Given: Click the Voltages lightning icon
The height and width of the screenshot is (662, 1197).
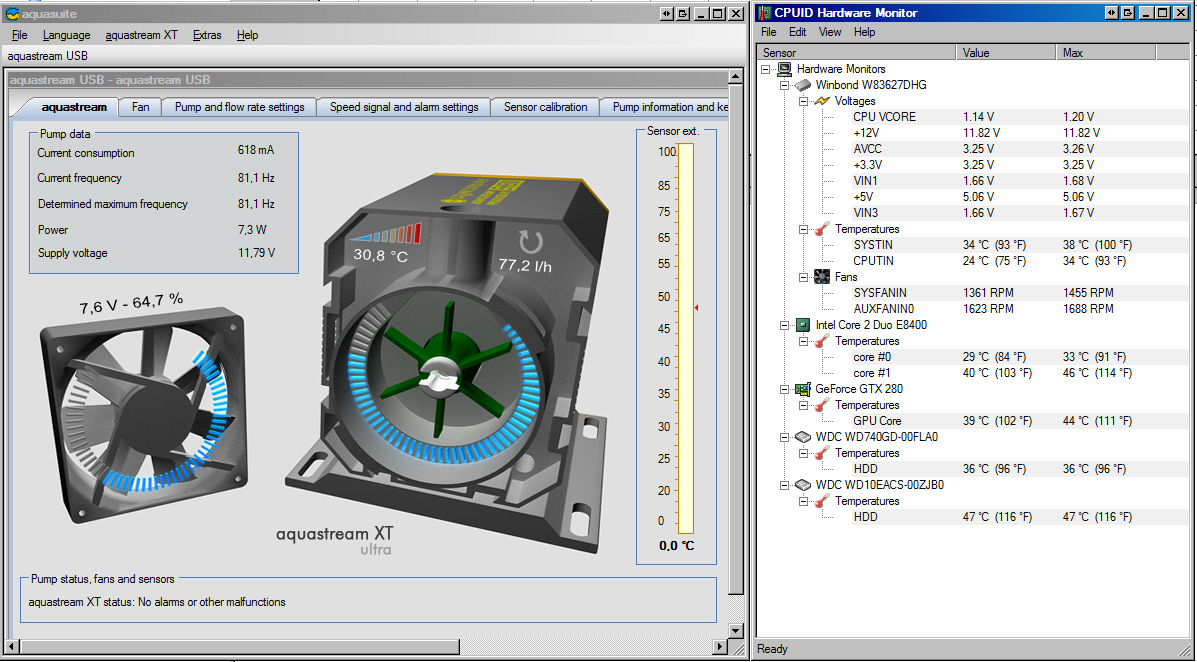Looking at the screenshot, I should (822, 101).
